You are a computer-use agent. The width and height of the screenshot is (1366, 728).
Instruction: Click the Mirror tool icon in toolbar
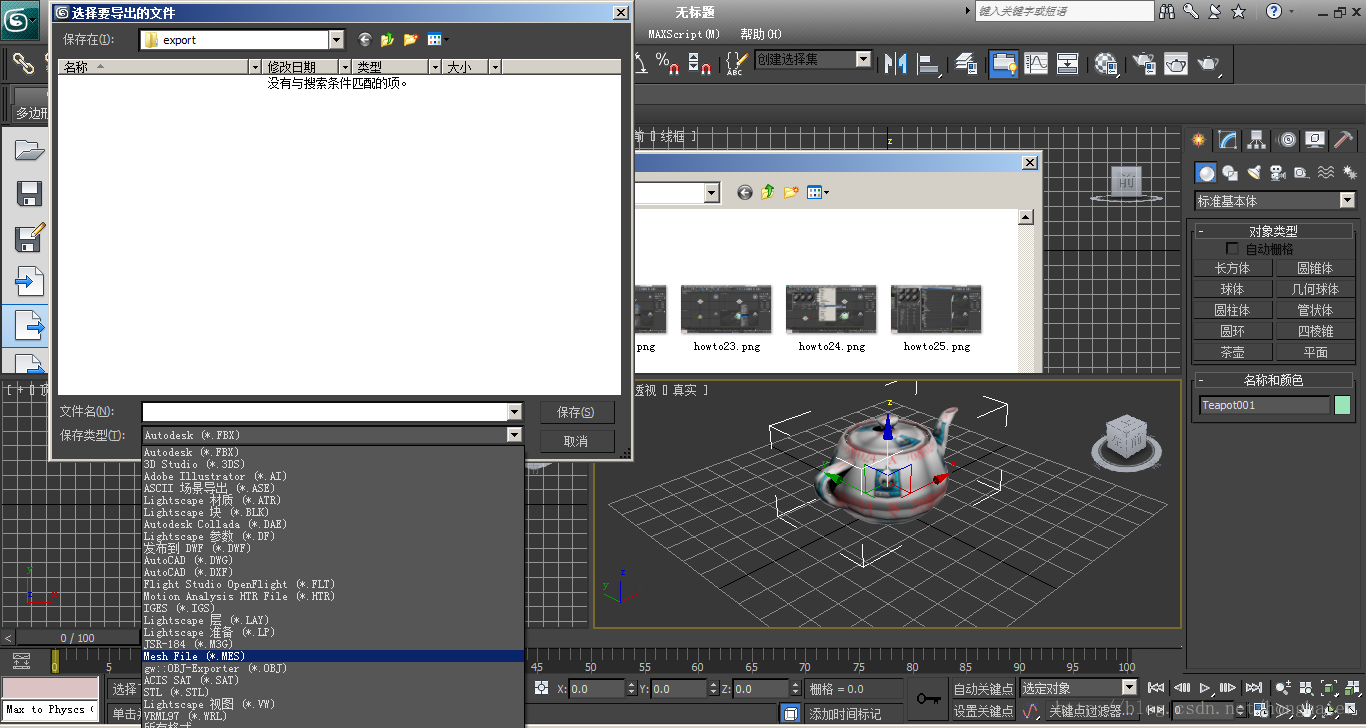[x=895, y=64]
